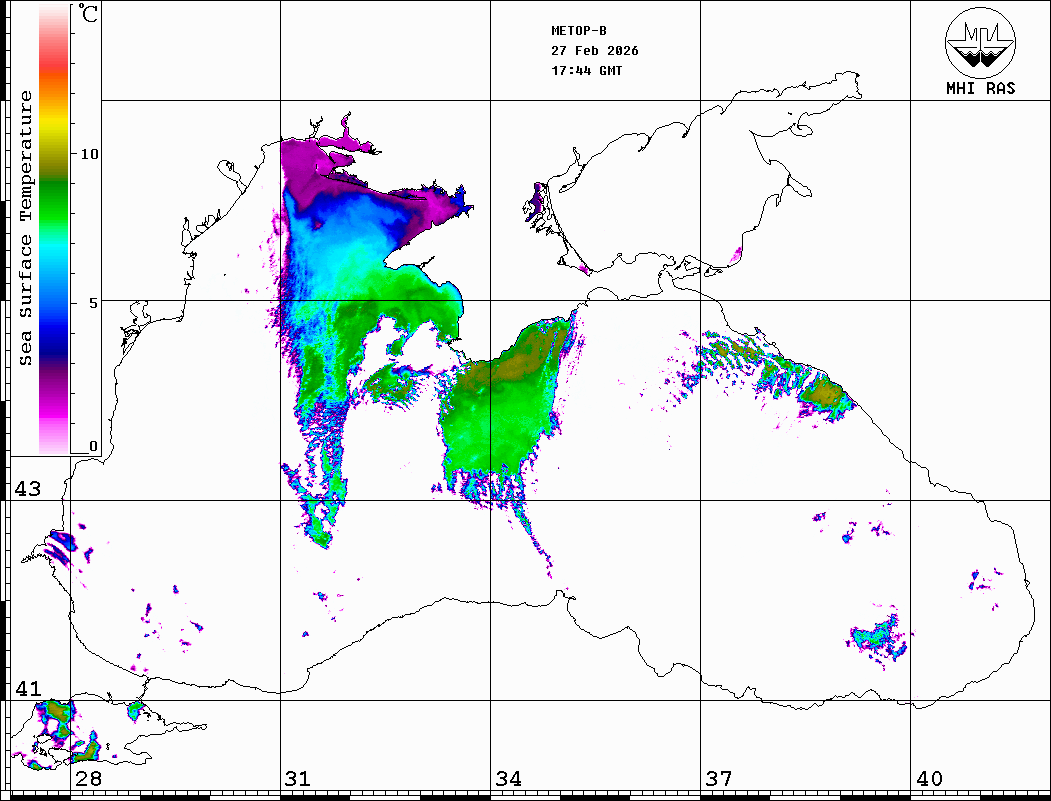This screenshot has width=1051, height=801.
Task: Click the MHI RAS logo emblem
Action: [x=980, y=42]
